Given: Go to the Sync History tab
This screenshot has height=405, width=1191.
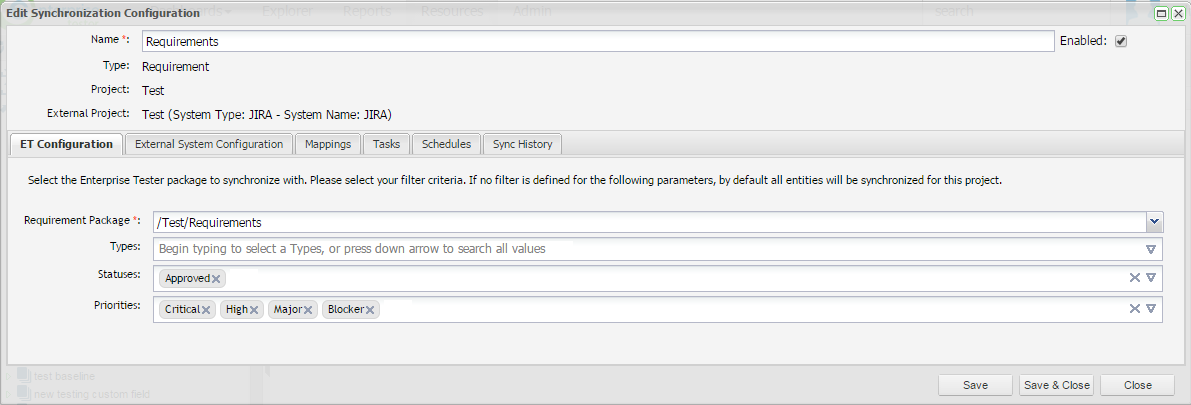Looking at the screenshot, I should point(522,144).
